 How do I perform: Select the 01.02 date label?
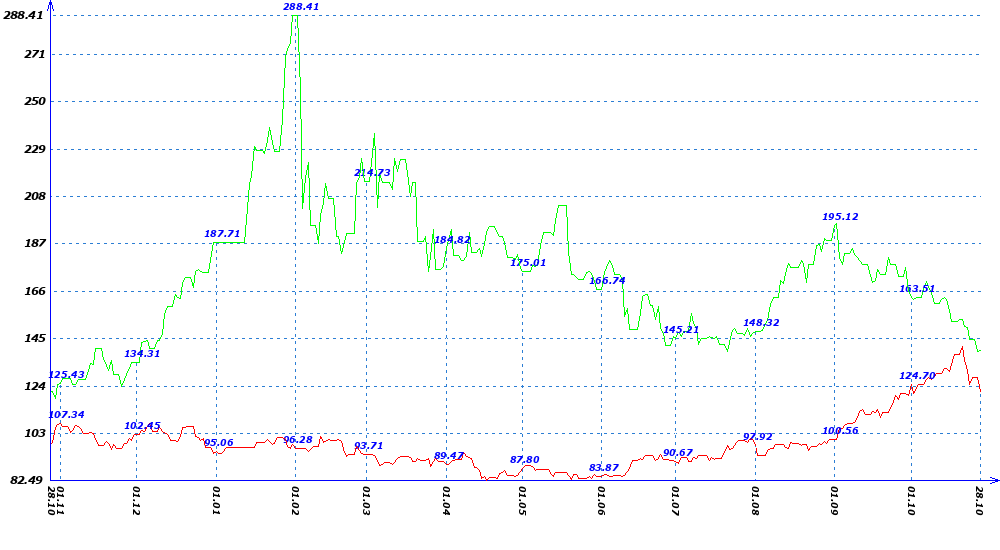point(295,501)
